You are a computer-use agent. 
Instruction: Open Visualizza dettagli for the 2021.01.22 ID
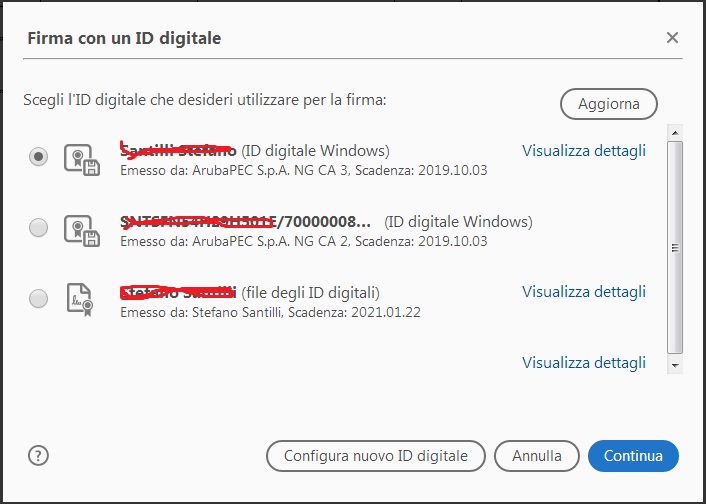[584, 292]
